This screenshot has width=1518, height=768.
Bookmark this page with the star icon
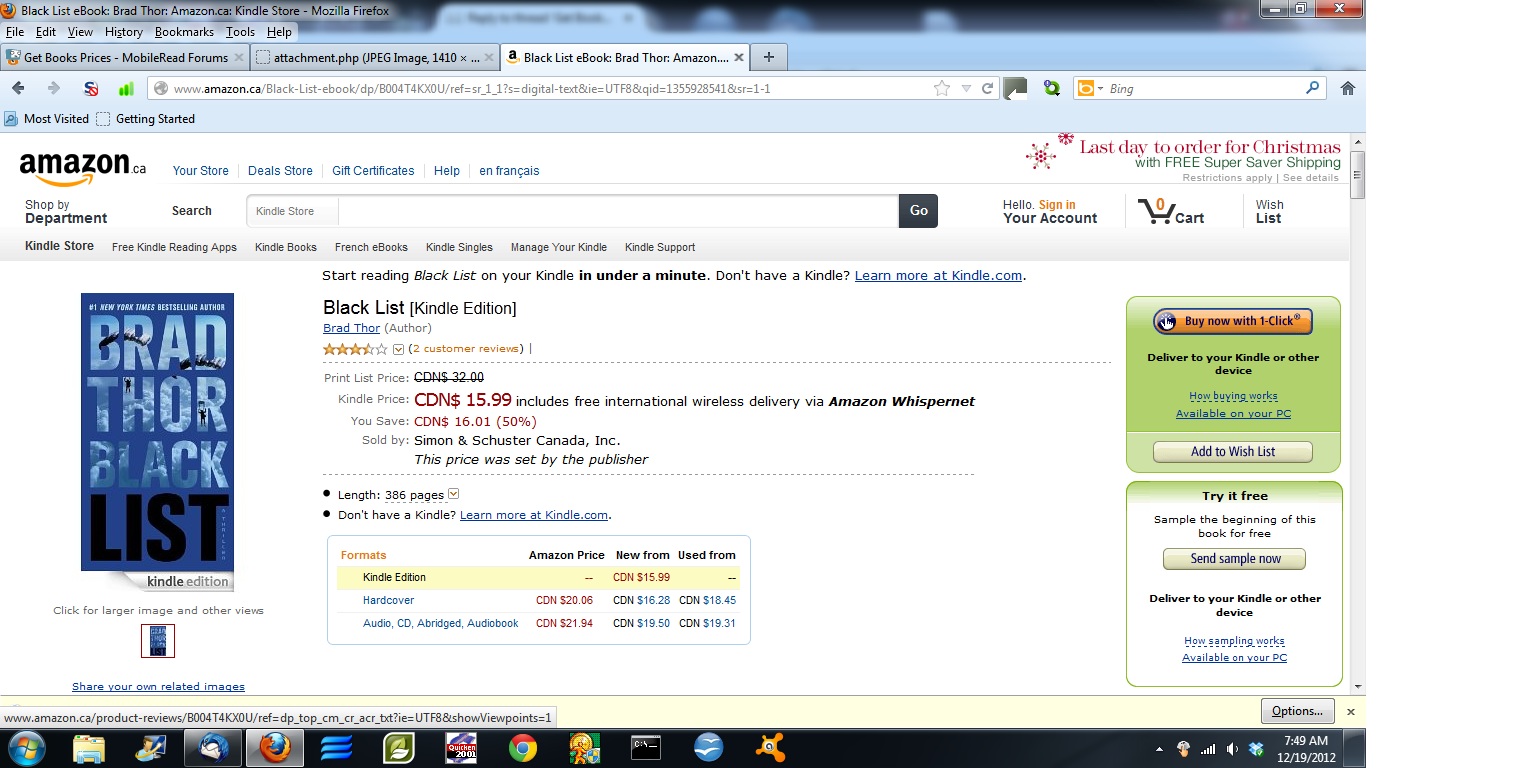click(942, 88)
